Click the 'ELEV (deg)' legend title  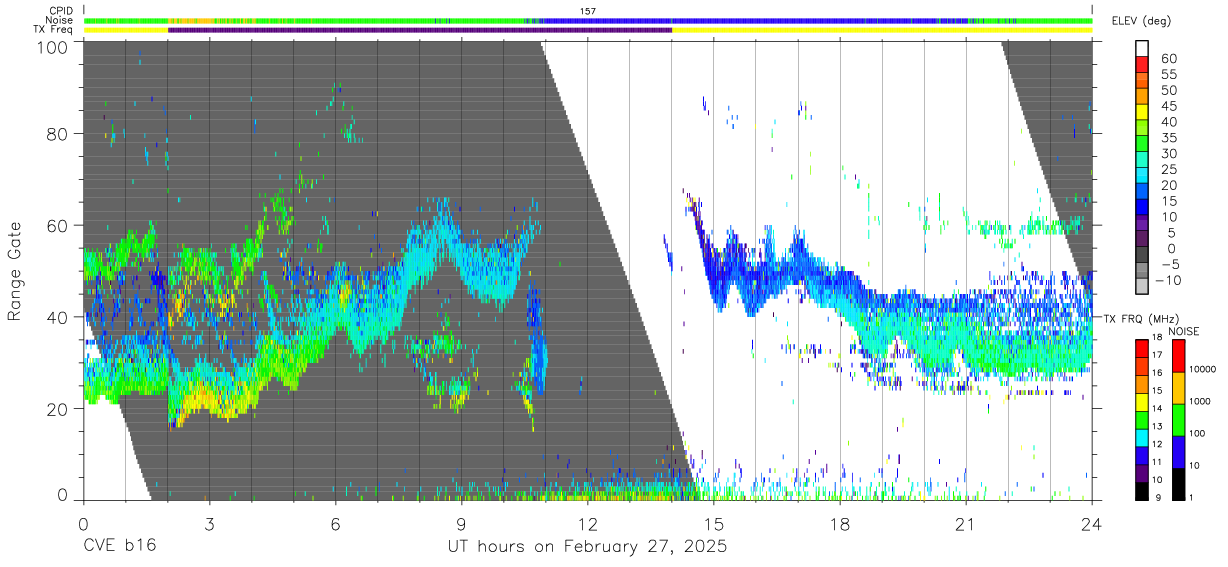pyautogui.click(x=1141, y=21)
